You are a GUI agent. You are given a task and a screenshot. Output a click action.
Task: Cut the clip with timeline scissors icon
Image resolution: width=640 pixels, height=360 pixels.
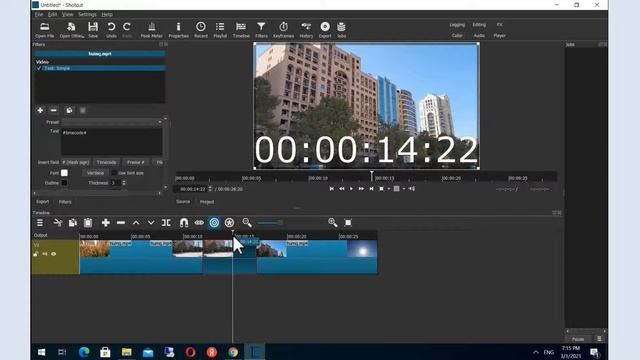[58, 223]
